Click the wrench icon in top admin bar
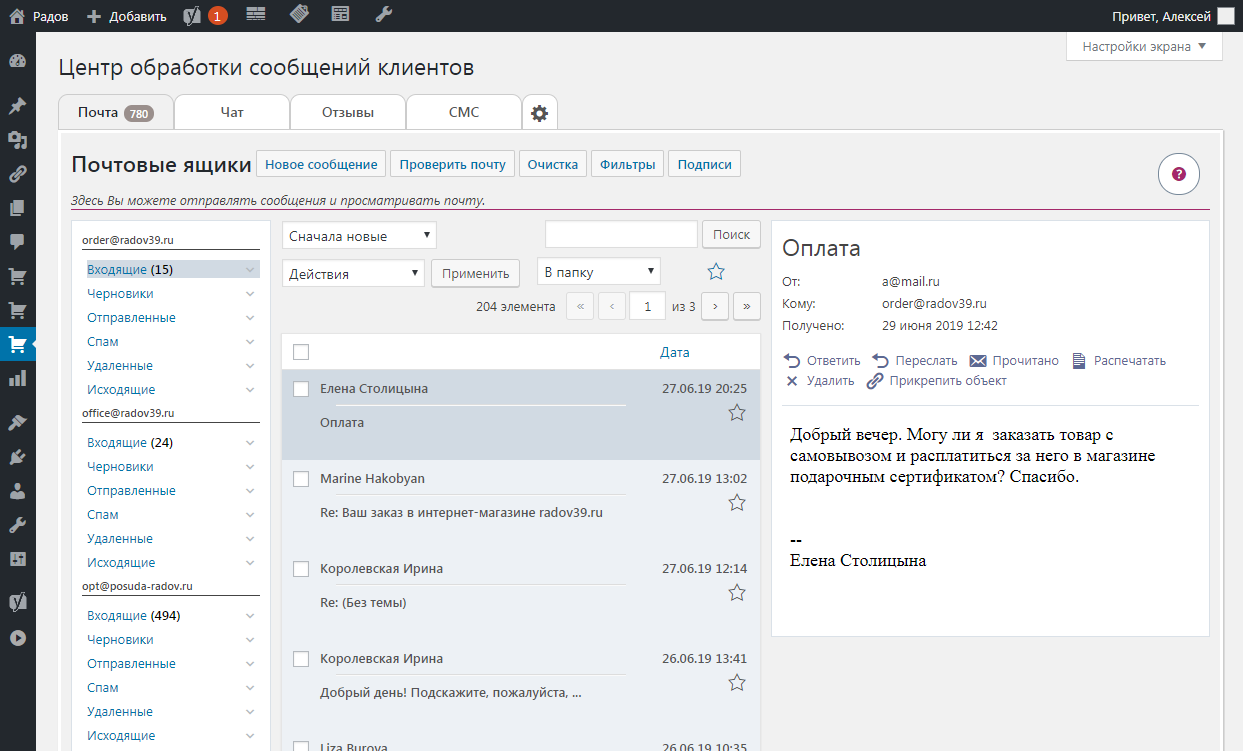Screen dimensions: 1243x751 click(383, 14)
